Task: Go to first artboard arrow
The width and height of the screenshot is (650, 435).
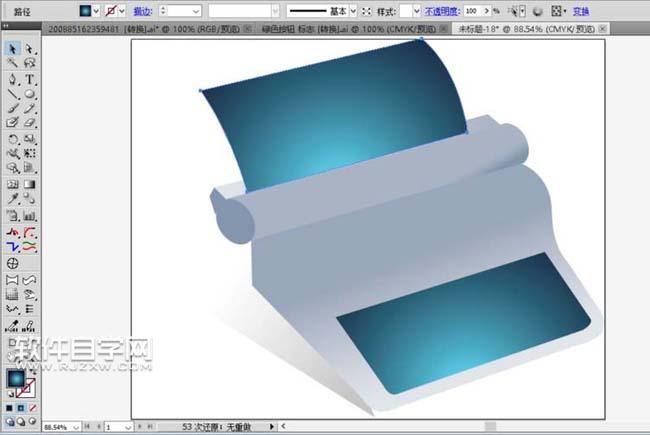Action: pos(87,426)
